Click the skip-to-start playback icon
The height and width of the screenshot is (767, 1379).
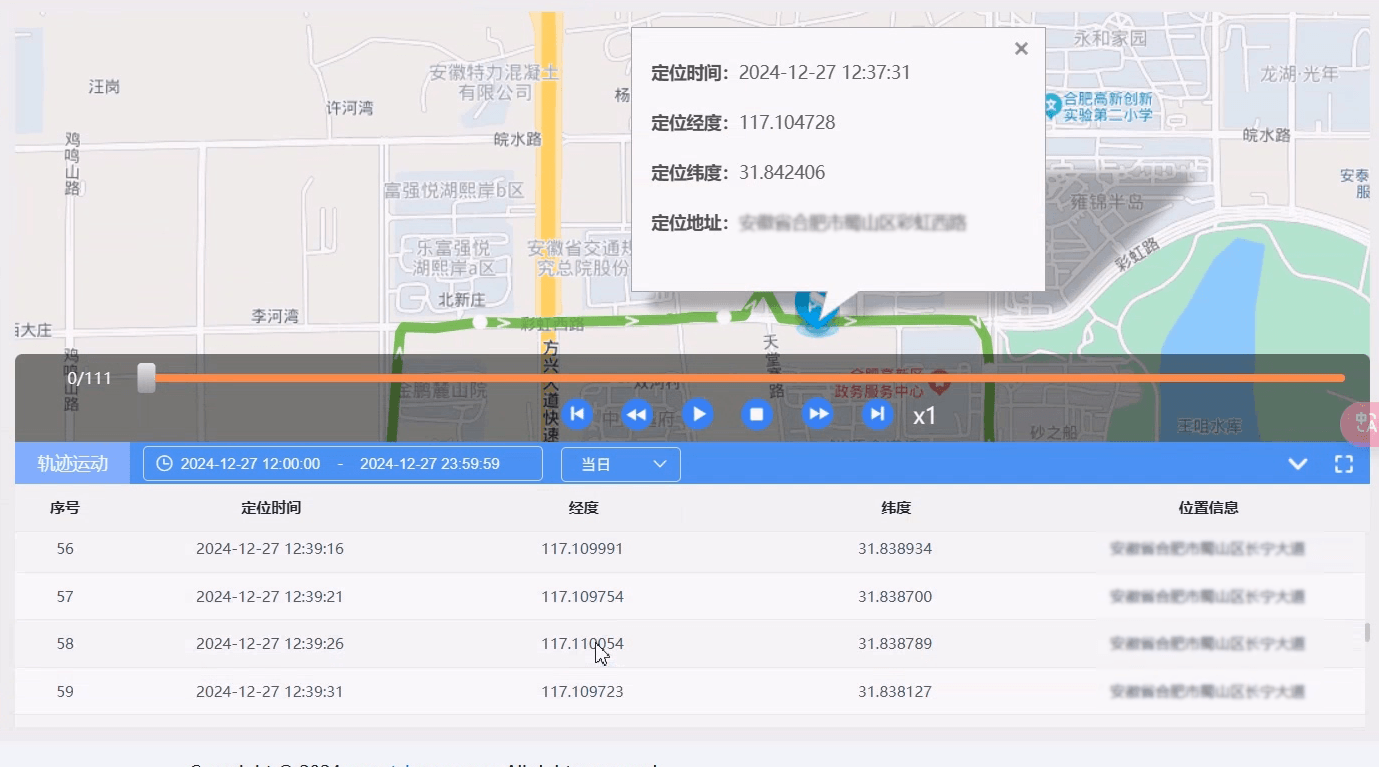pyautogui.click(x=577, y=414)
